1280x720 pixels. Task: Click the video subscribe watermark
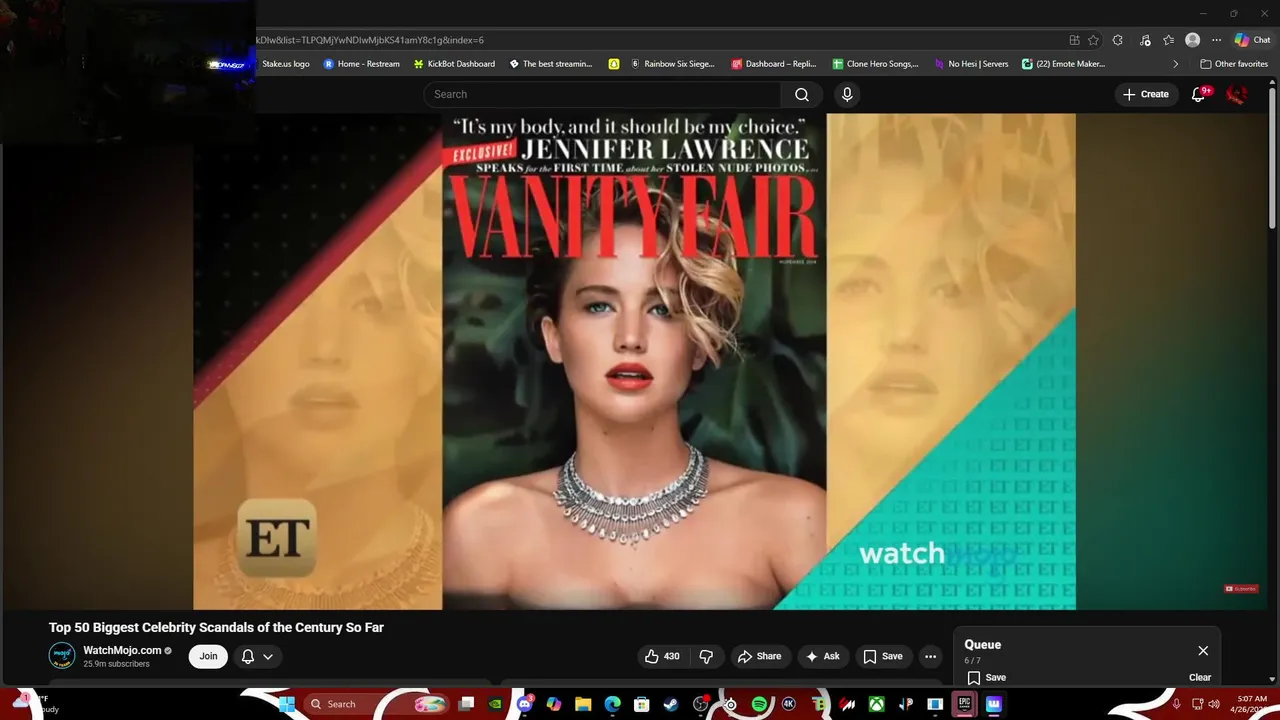pos(1241,589)
